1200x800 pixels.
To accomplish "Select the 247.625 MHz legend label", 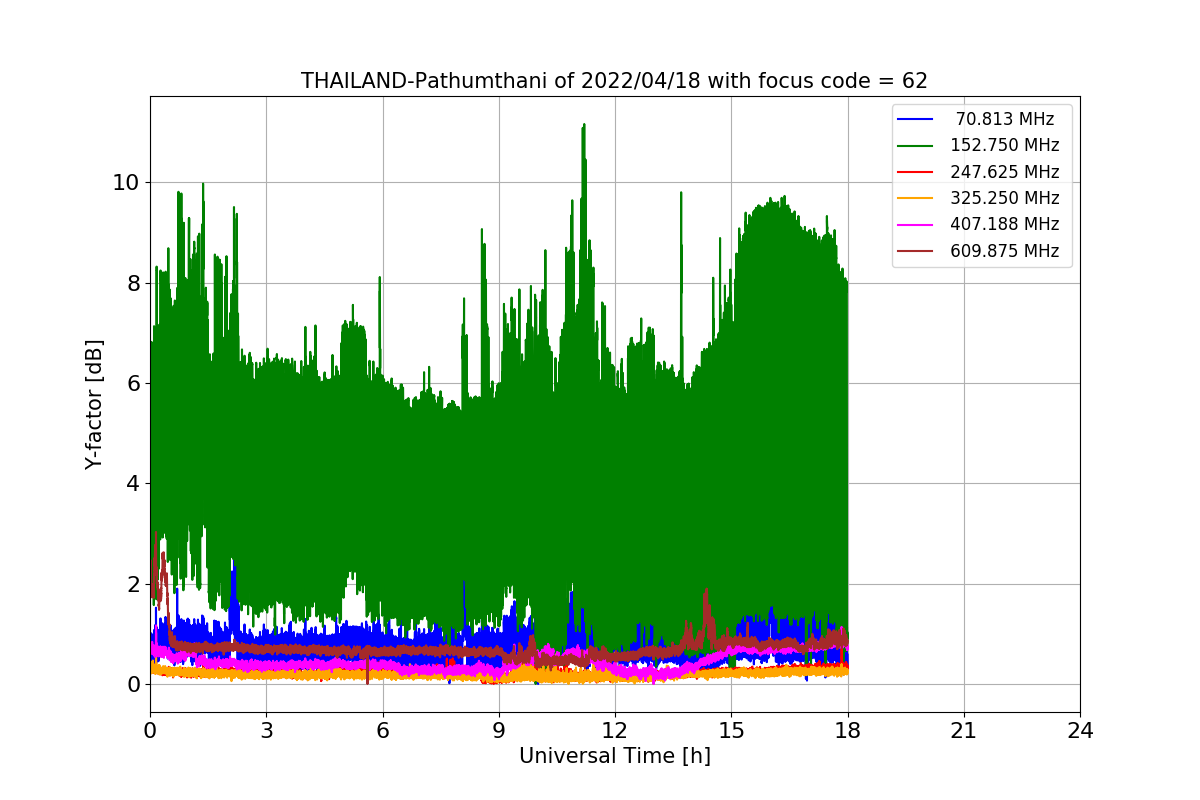I will 1004,172.
